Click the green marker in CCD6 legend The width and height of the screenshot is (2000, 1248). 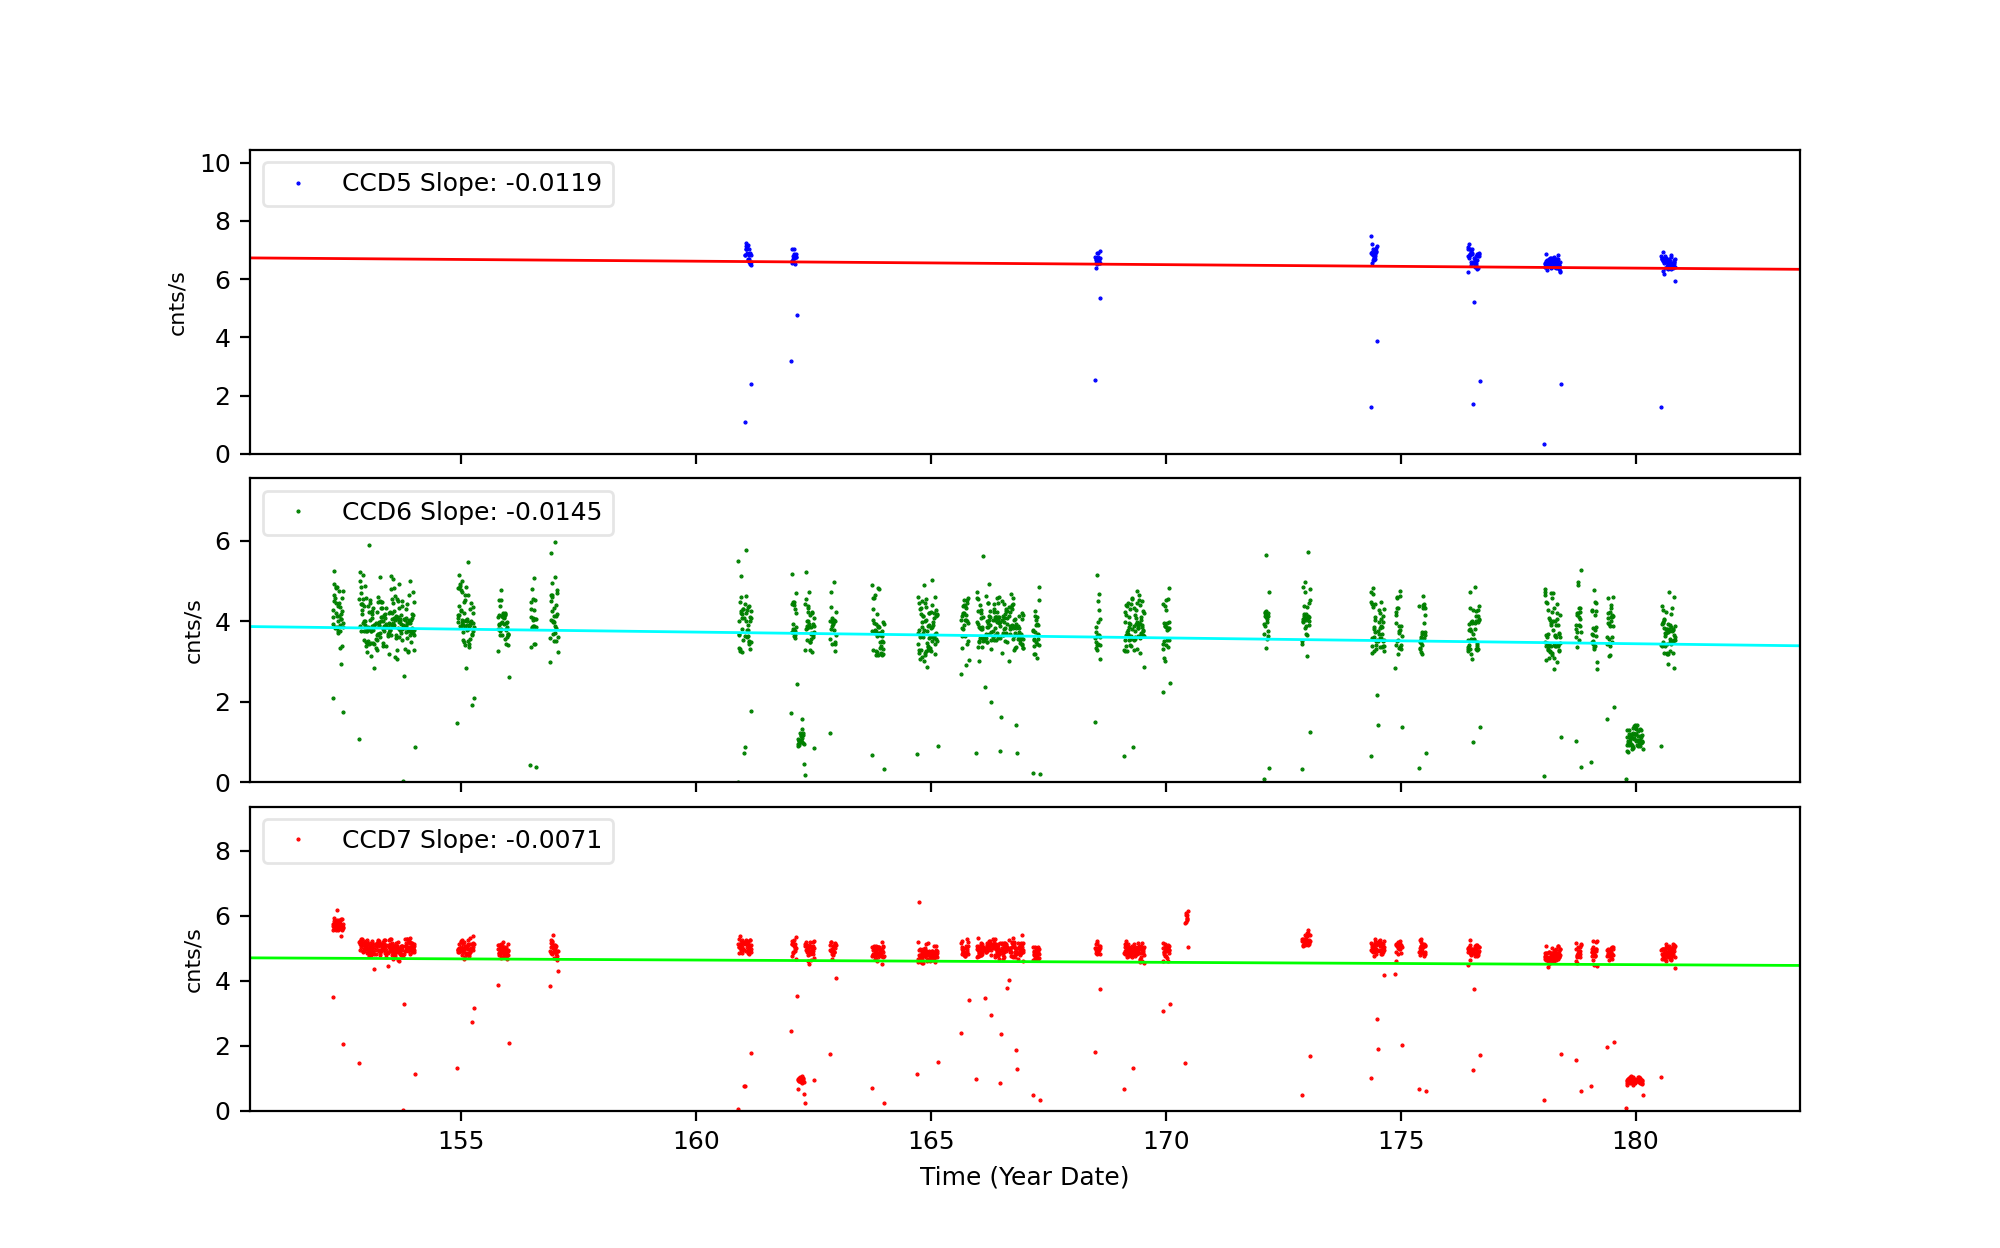click(x=298, y=512)
